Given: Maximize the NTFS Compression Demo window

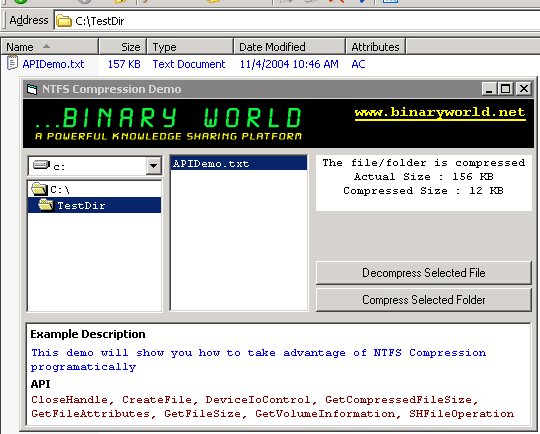Looking at the screenshot, I should [x=506, y=89].
